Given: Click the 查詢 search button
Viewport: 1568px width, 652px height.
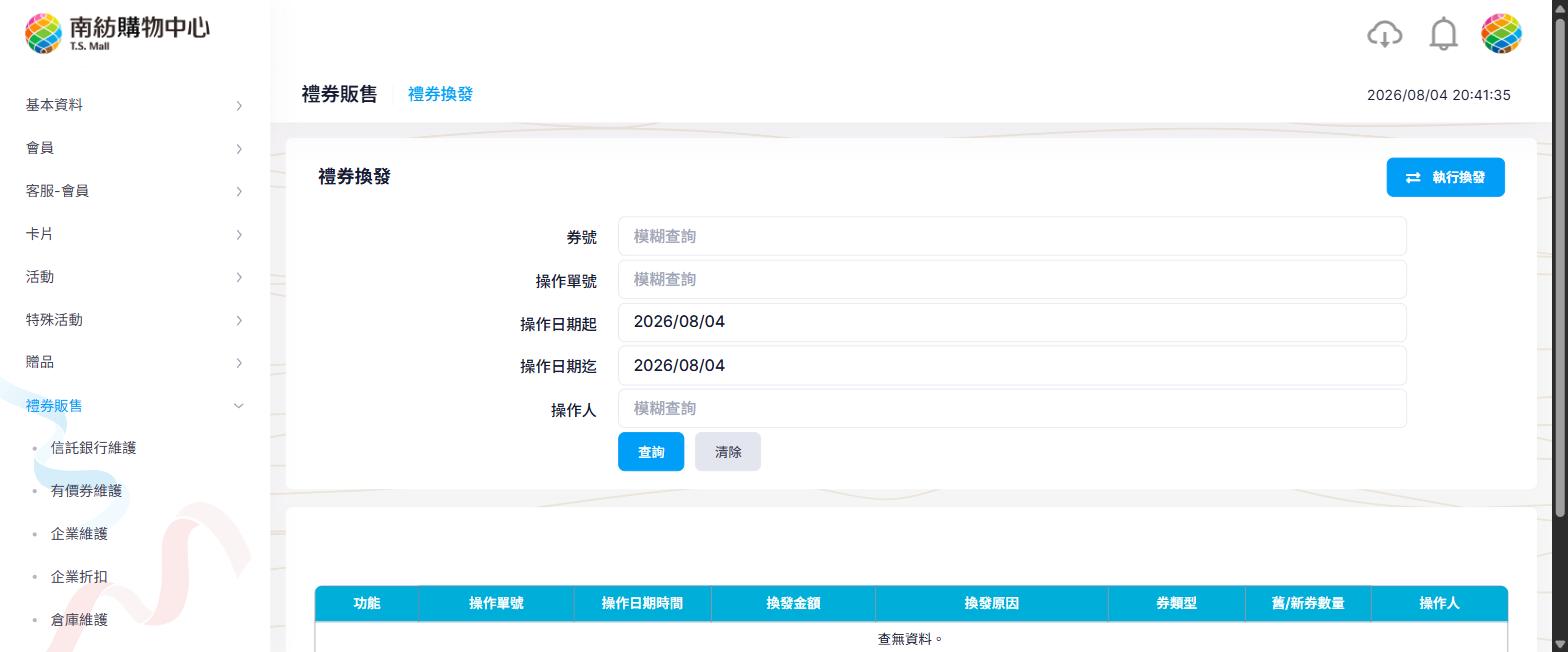Looking at the screenshot, I should tap(651, 452).
